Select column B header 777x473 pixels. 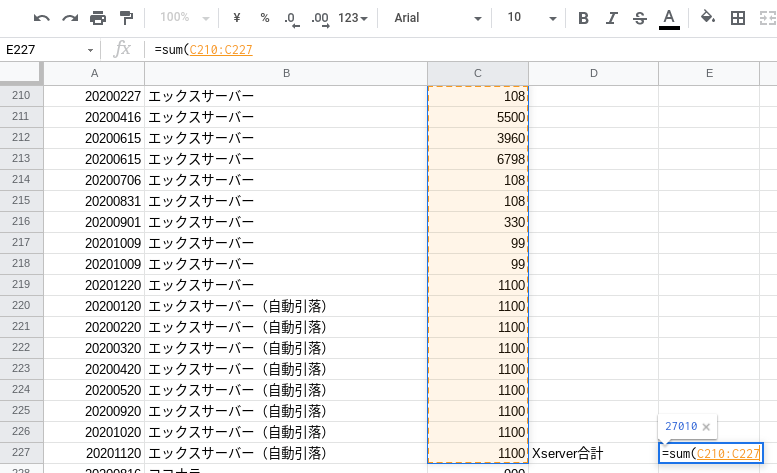[x=286, y=73]
